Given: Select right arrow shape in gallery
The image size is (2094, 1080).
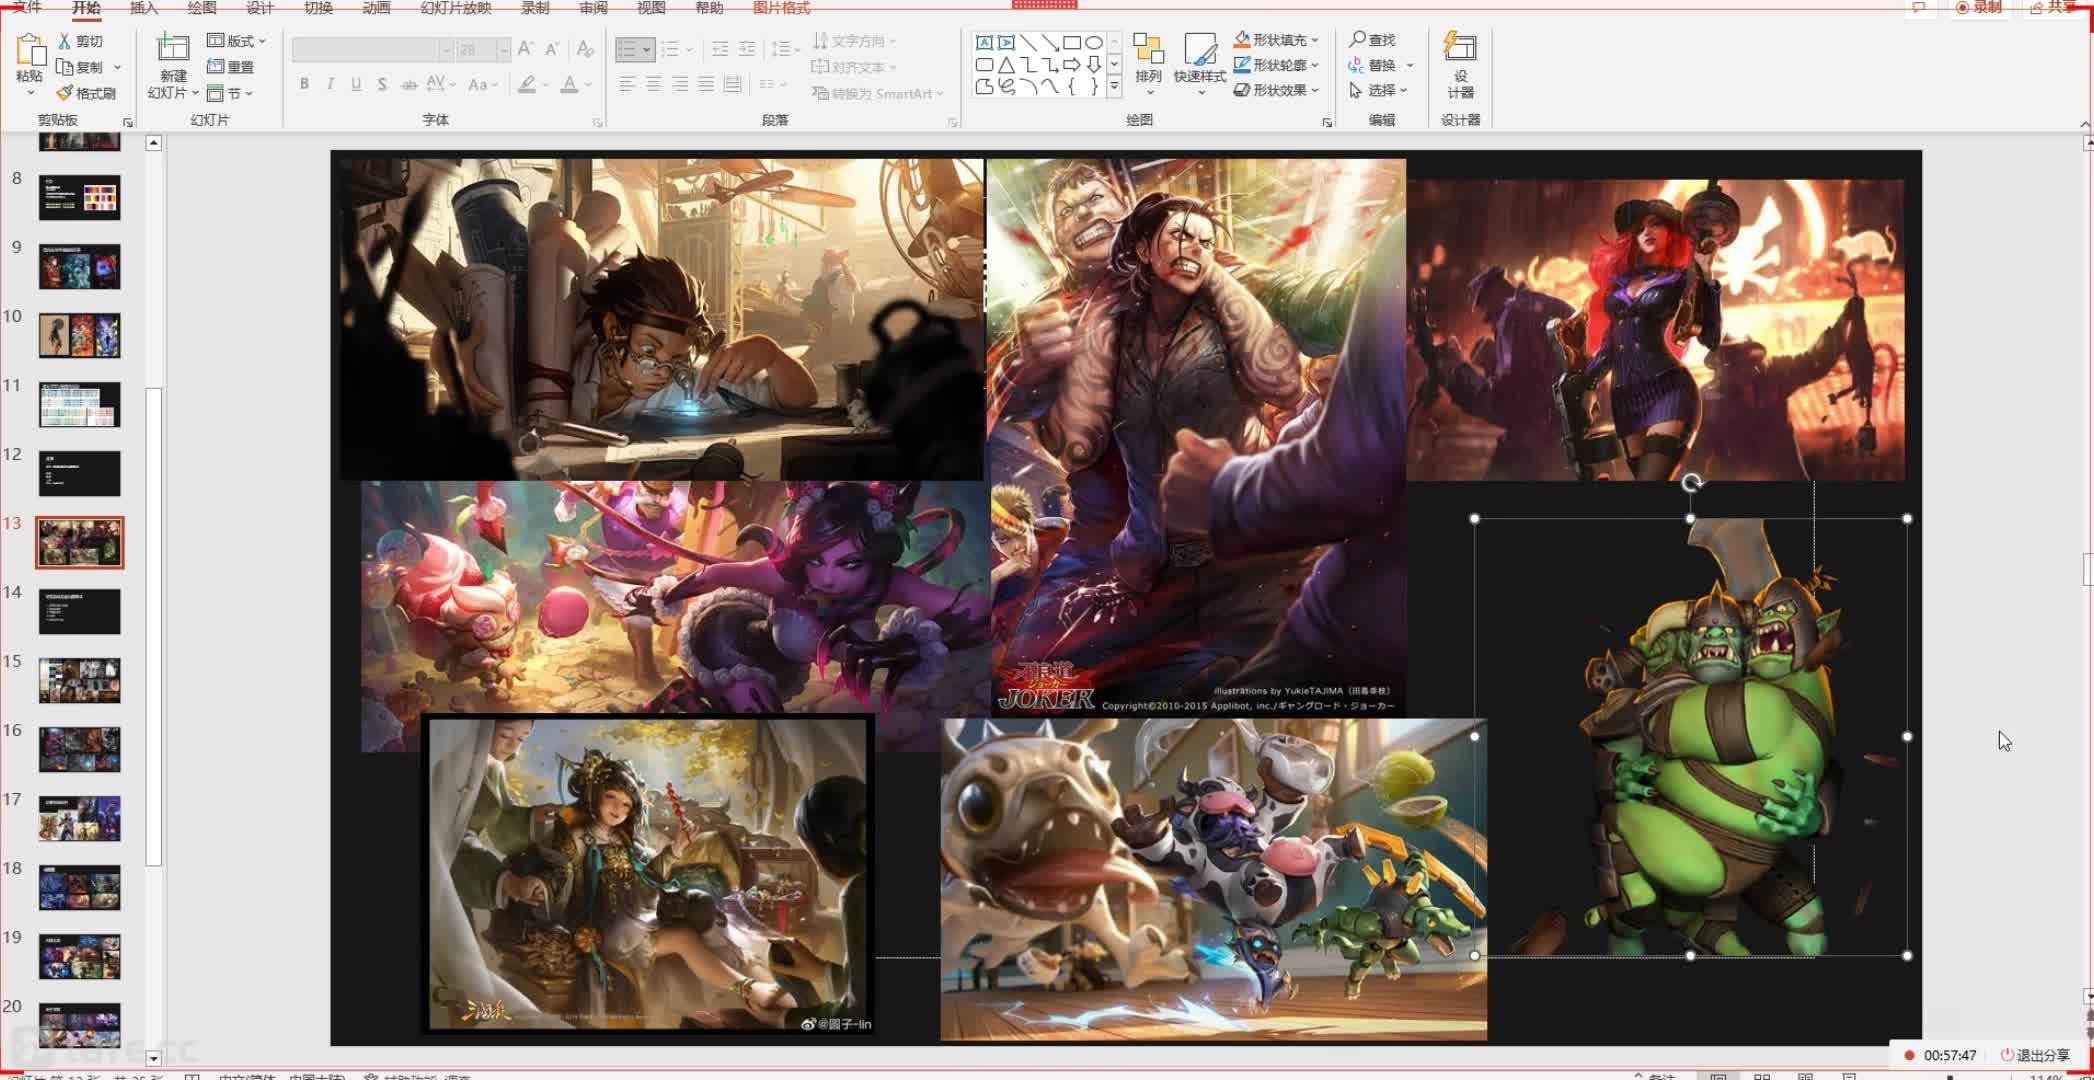Looking at the screenshot, I should click(1072, 64).
